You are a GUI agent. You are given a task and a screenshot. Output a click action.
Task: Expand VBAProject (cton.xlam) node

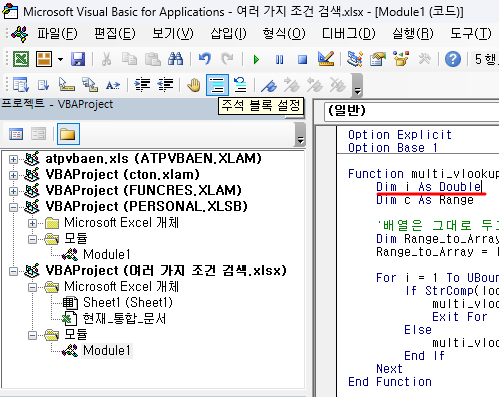point(13,175)
